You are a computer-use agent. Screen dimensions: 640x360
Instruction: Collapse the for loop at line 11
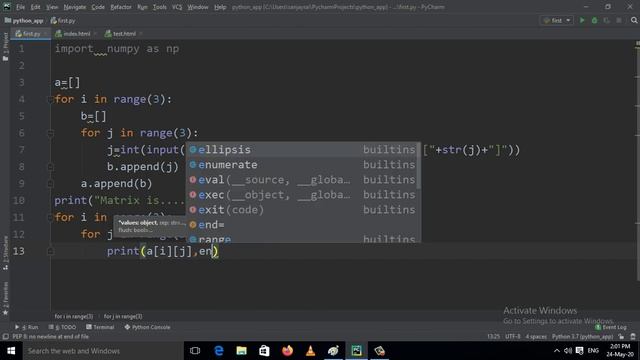[50, 218]
